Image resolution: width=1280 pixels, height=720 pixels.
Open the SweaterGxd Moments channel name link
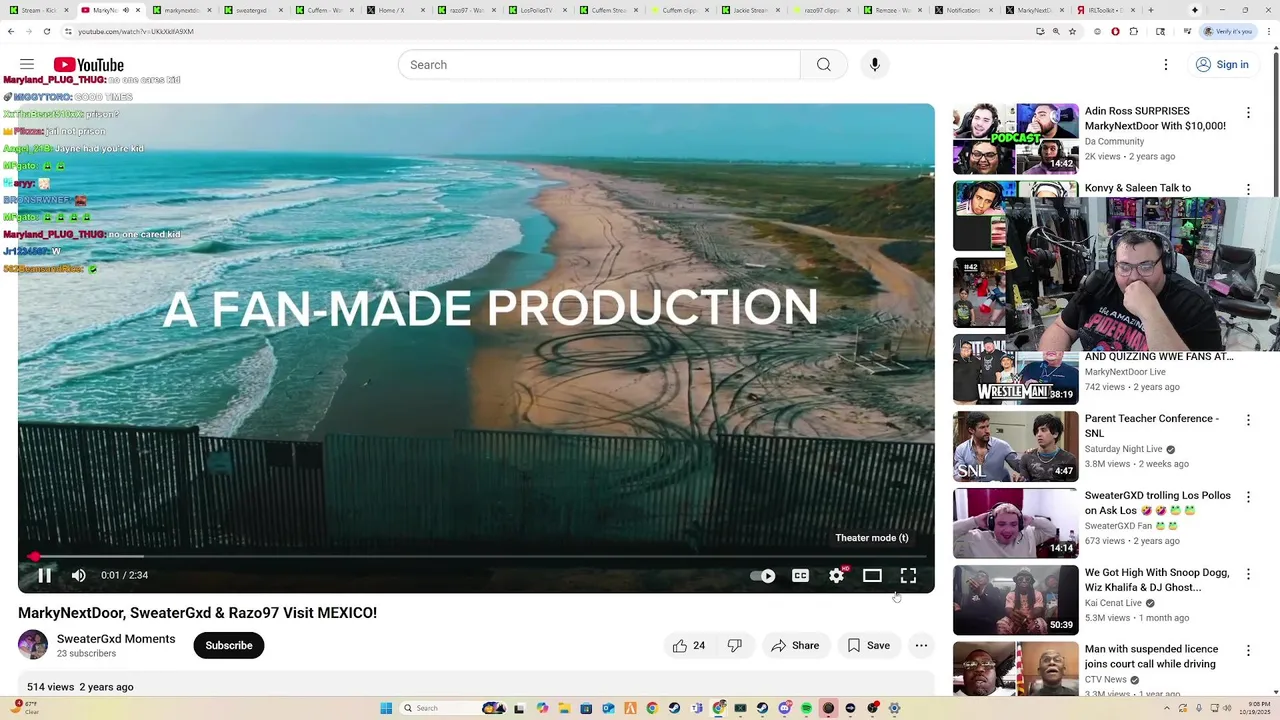point(116,639)
